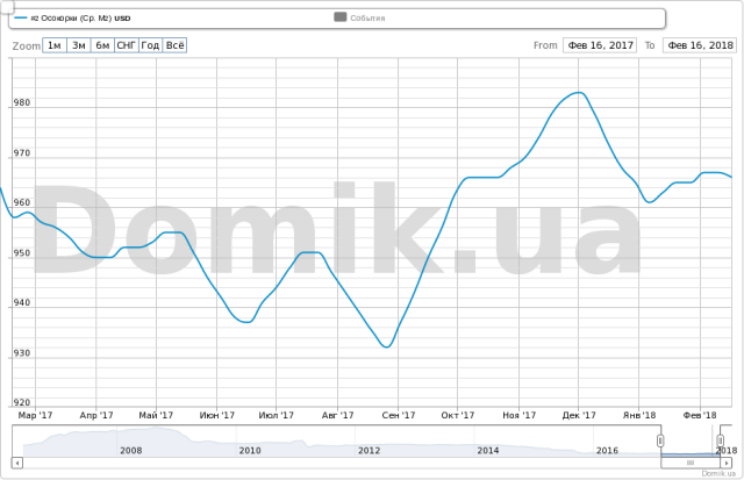This screenshot has width=744, height=480.
Task: Switch zoom to Год
Action: pyautogui.click(x=150, y=45)
